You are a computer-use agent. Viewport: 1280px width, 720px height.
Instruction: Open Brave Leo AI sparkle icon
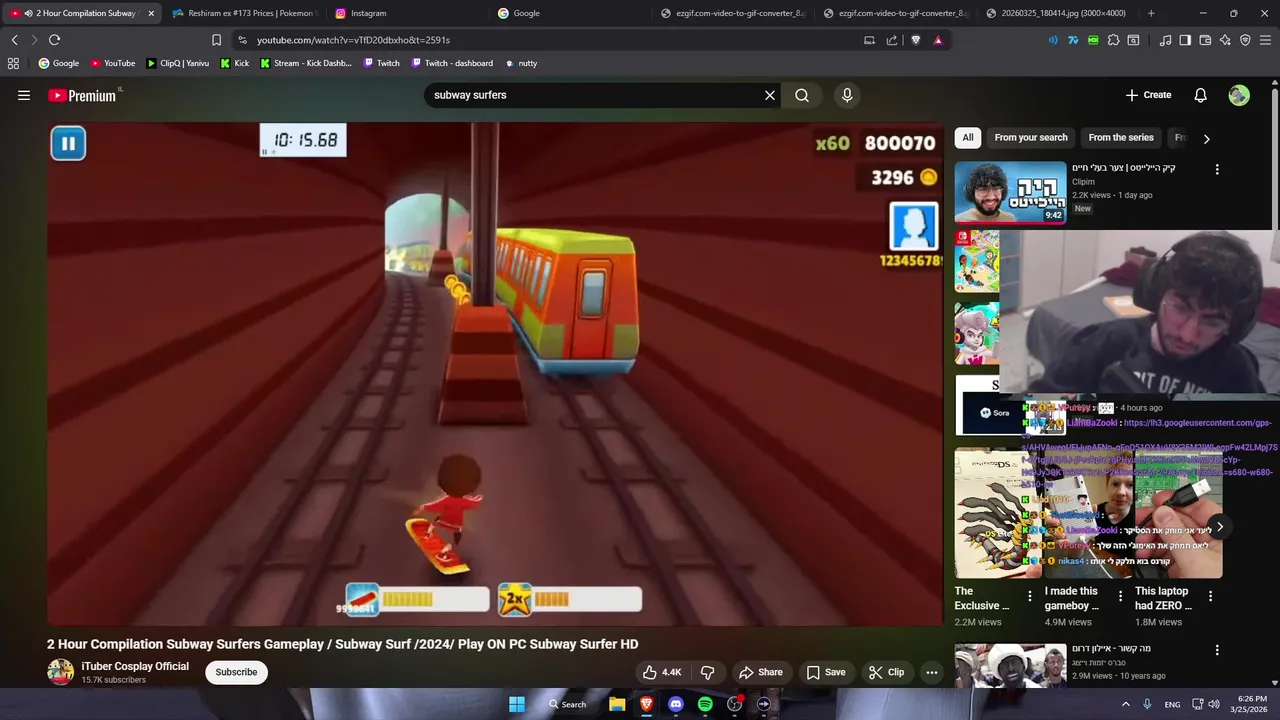(1225, 40)
